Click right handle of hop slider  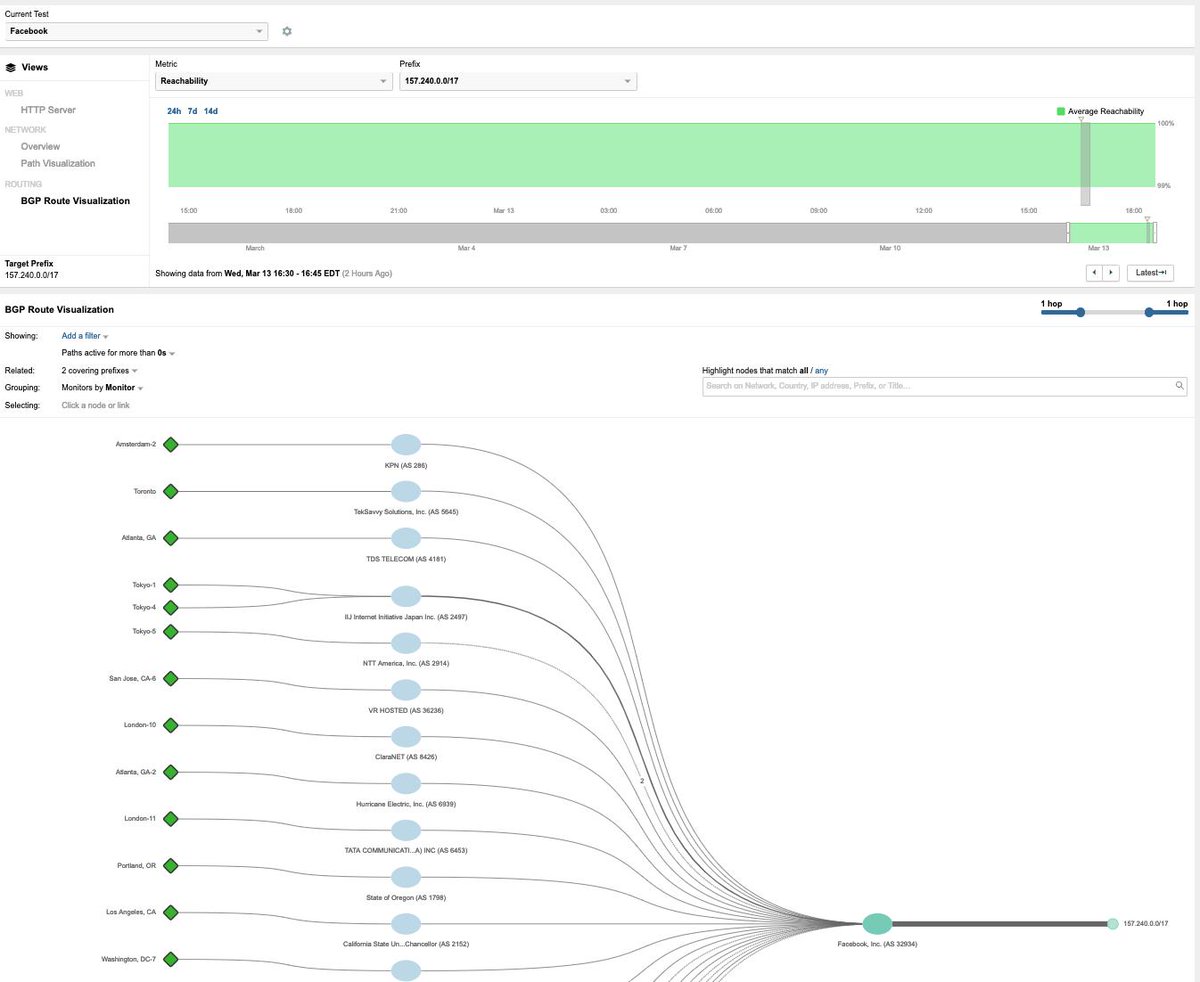point(1149,312)
